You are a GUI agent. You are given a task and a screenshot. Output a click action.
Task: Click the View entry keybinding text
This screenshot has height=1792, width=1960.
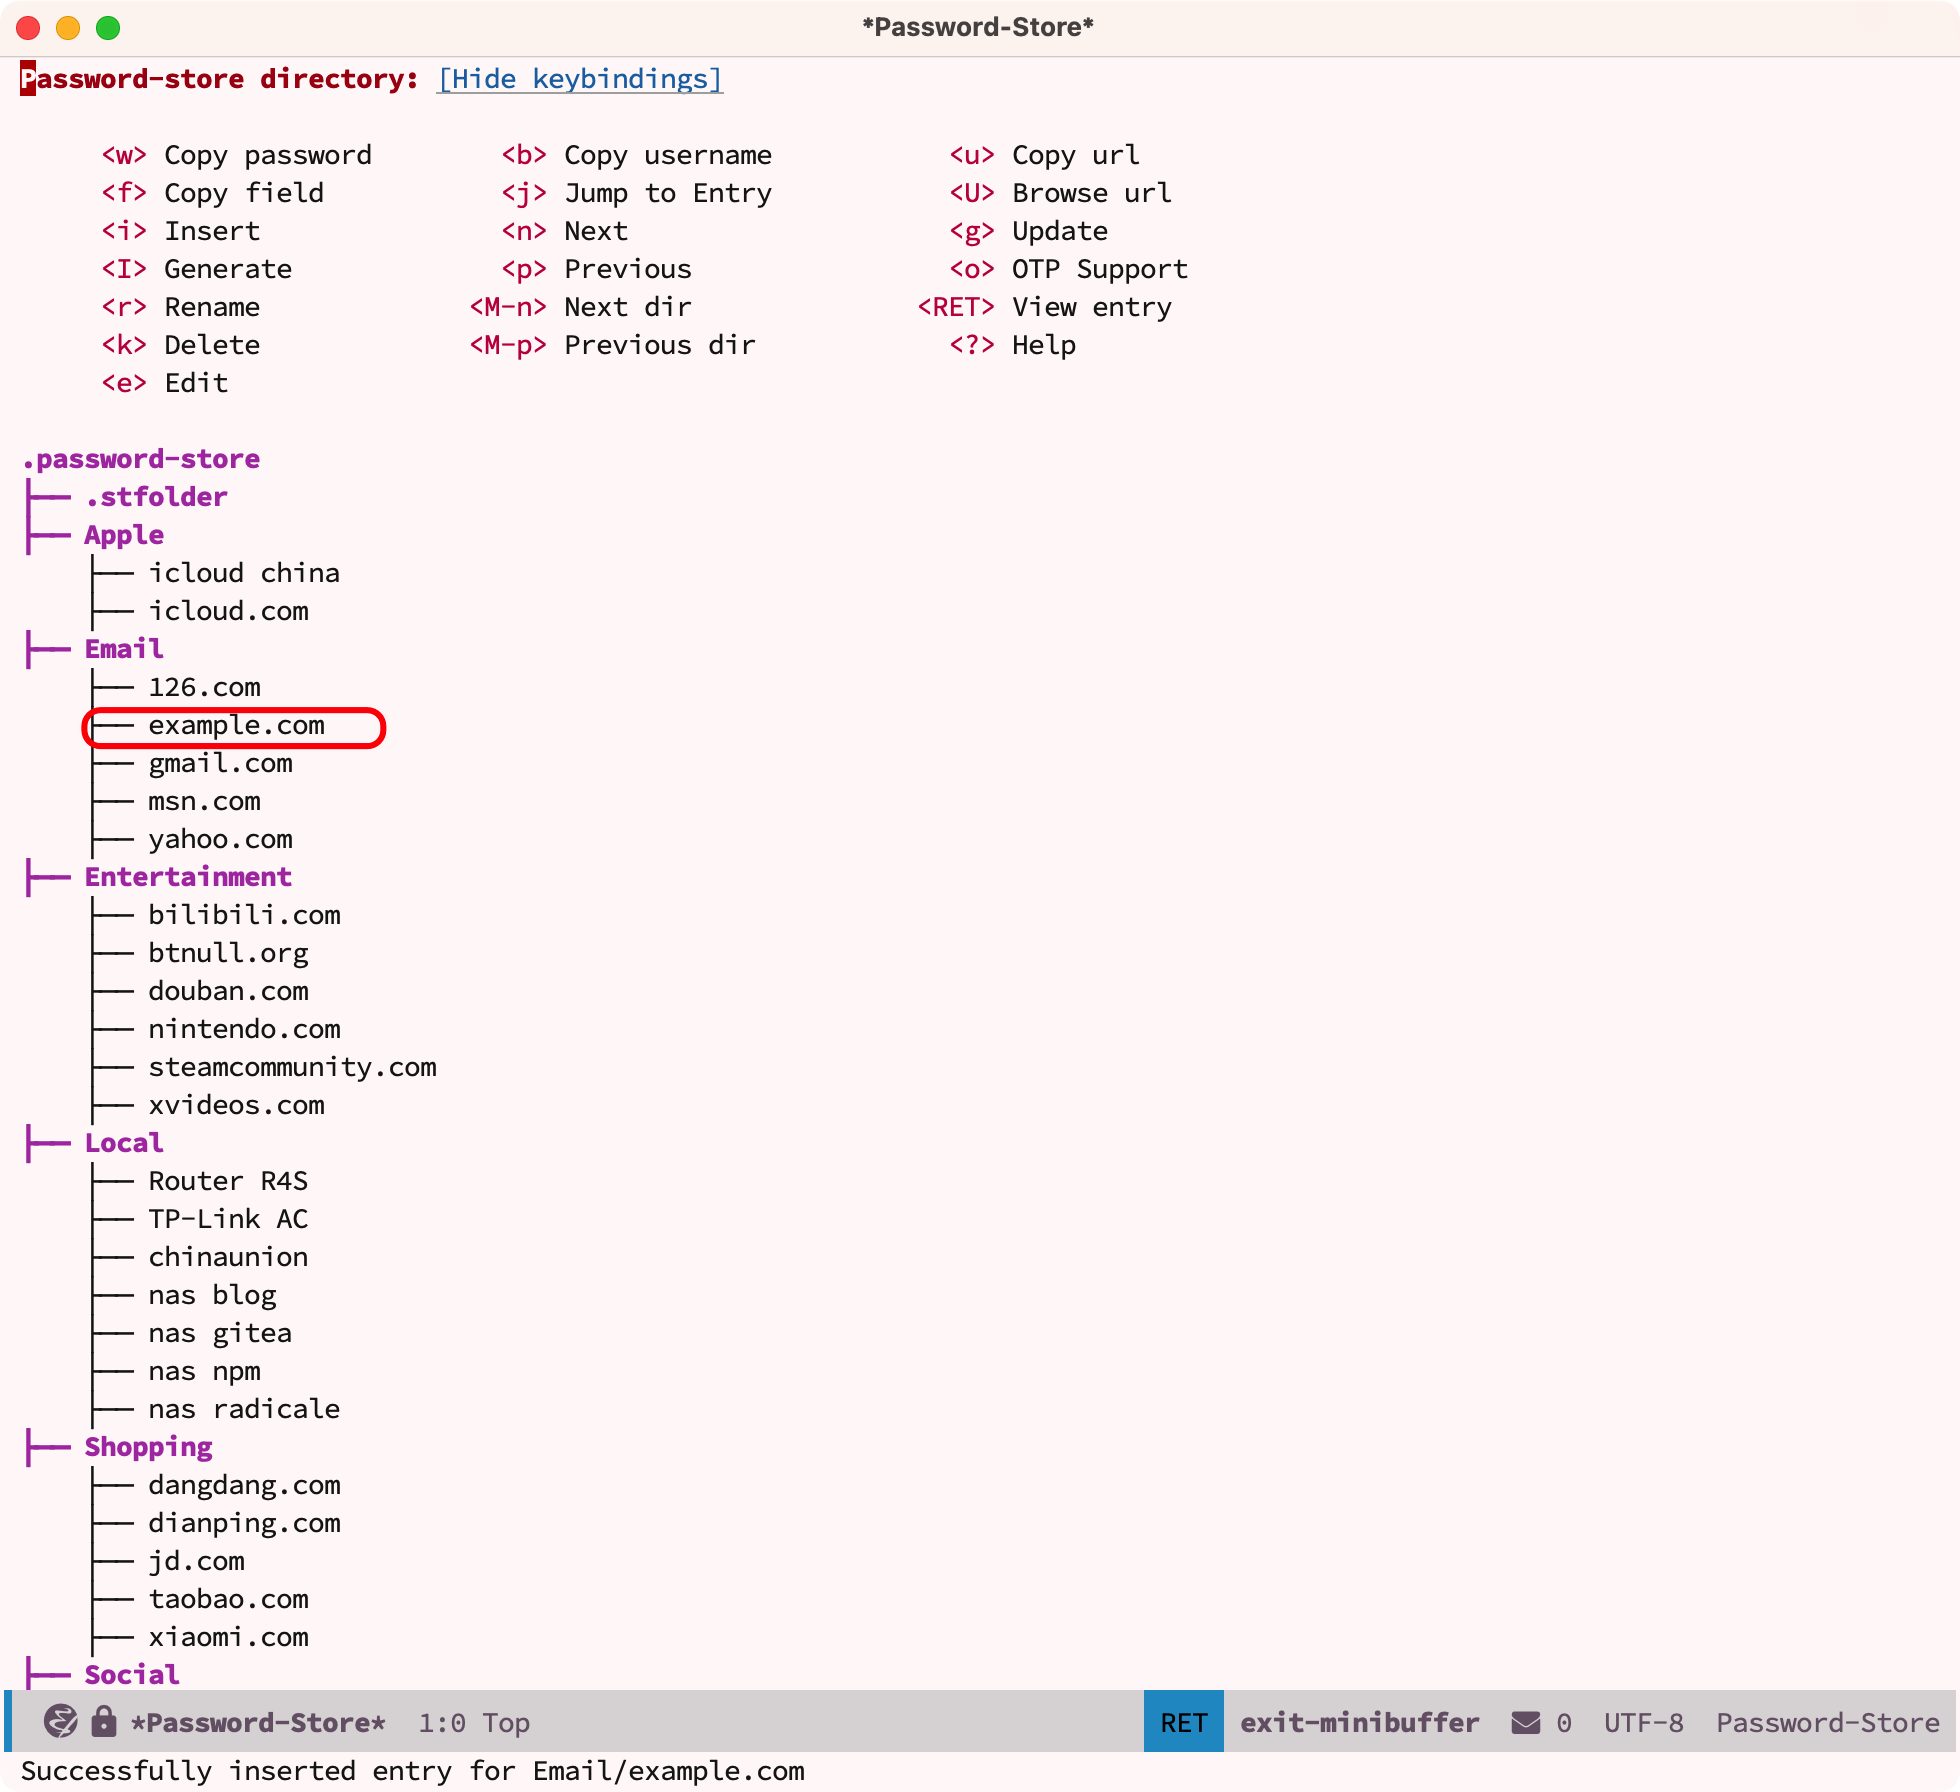click(x=1092, y=307)
